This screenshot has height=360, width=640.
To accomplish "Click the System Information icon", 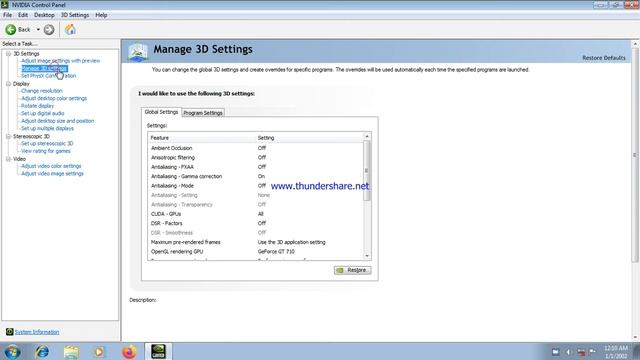I will [9, 331].
